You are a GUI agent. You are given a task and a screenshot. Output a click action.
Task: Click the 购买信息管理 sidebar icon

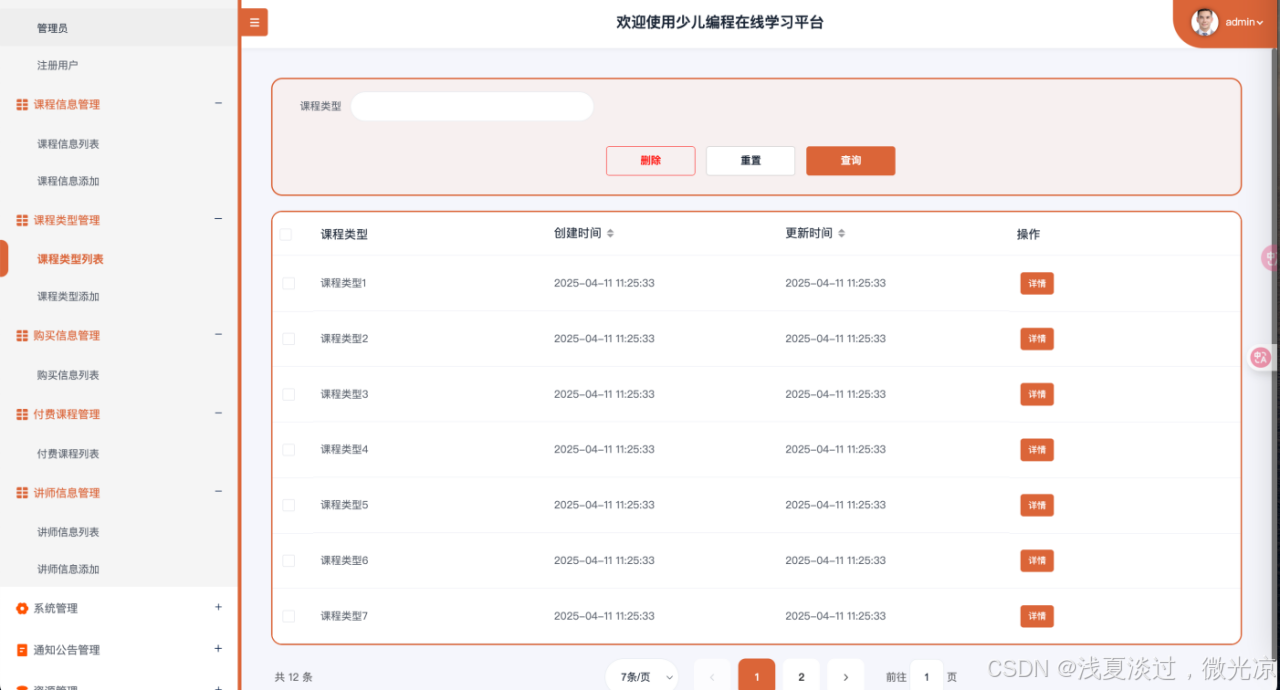click(x=23, y=335)
